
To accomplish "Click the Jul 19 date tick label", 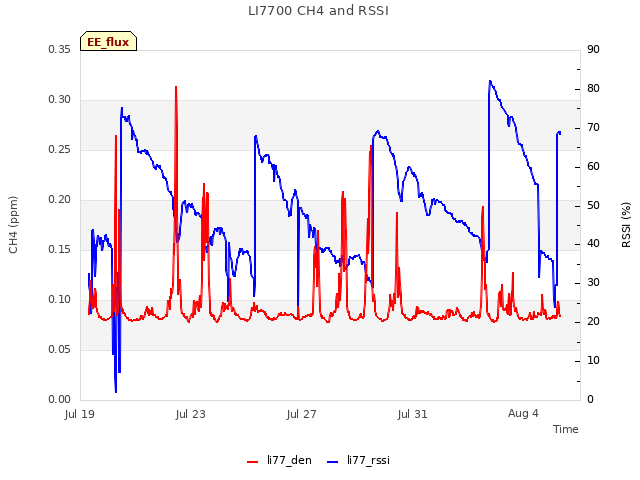I will [x=80, y=414].
